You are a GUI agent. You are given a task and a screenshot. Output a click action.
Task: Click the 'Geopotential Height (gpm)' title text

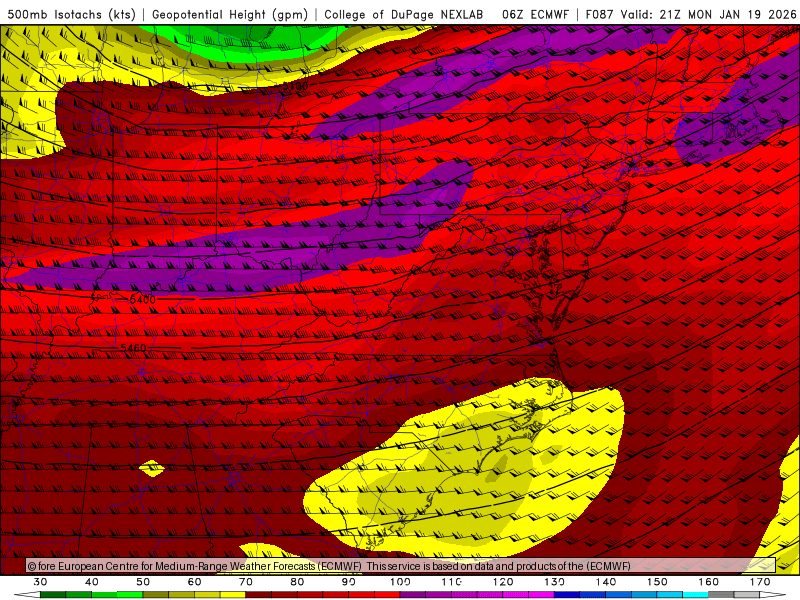tap(230, 14)
